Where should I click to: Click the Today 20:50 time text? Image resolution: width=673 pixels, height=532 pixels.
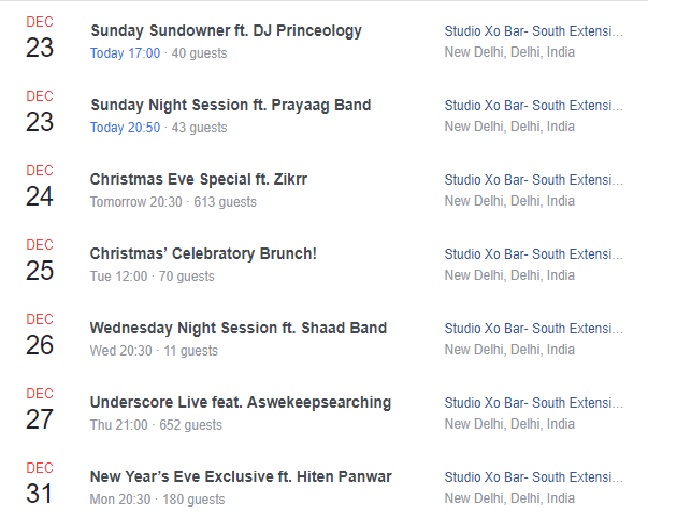pyautogui.click(x=125, y=128)
